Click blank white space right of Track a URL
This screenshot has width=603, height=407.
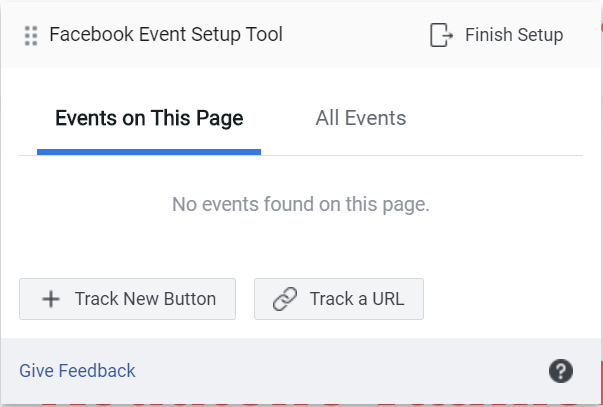(x=510, y=299)
